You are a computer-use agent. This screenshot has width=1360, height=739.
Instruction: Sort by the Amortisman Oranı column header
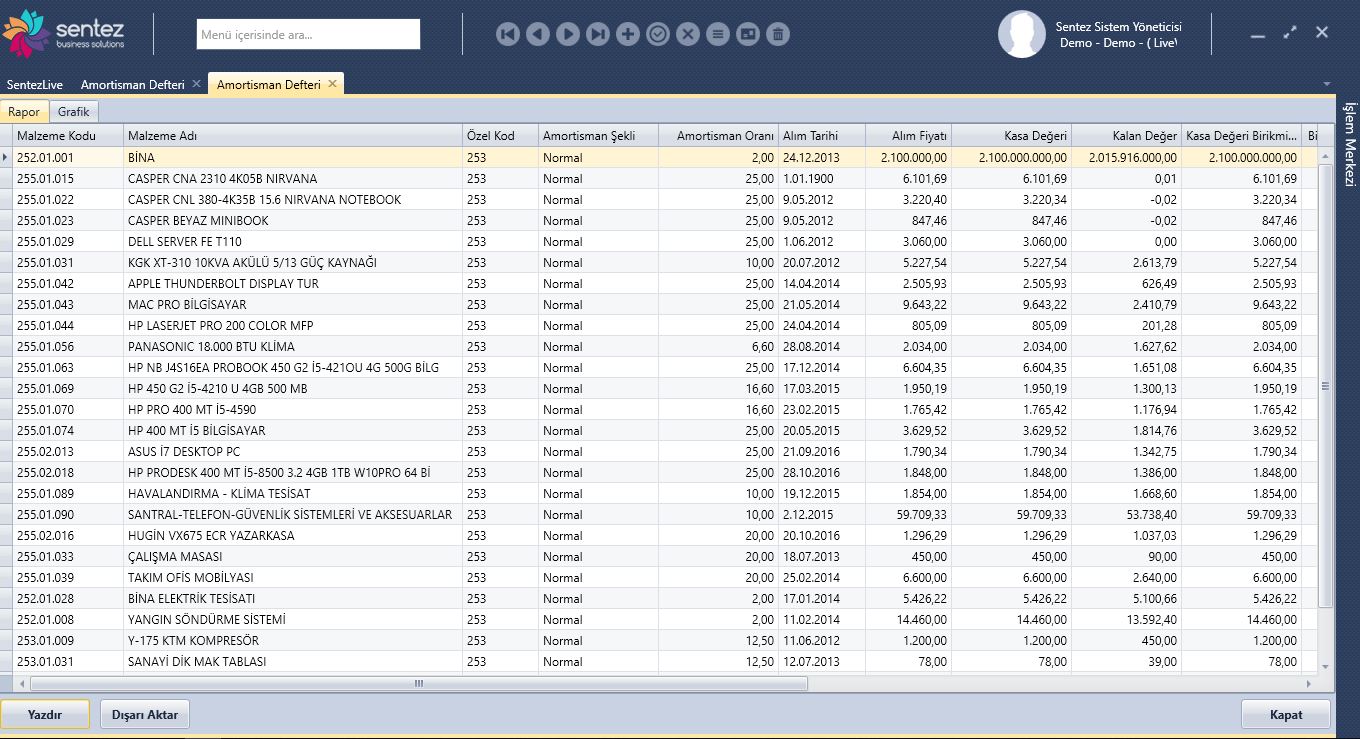718,136
